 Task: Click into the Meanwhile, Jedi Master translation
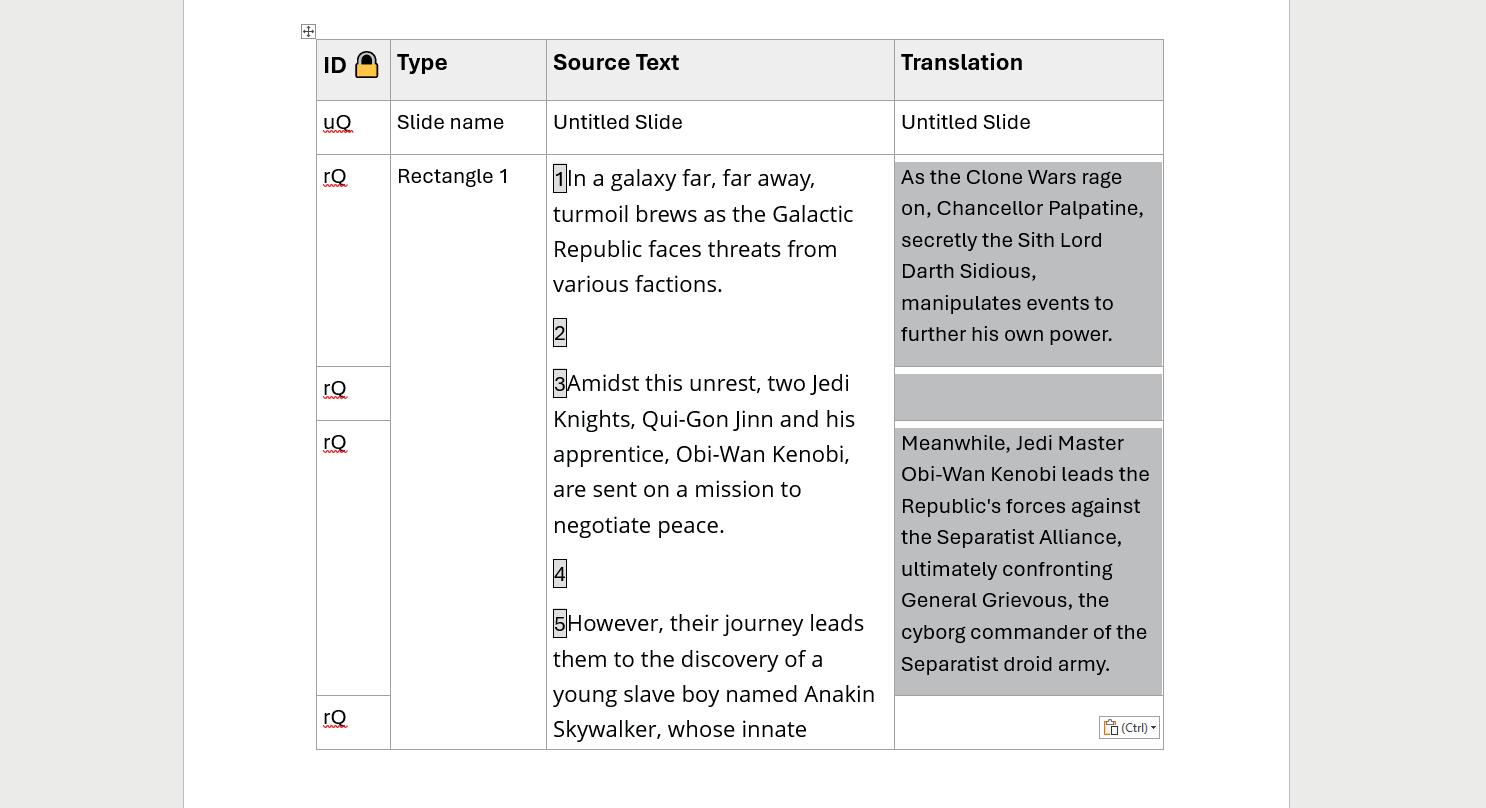tap(1029, 554)
